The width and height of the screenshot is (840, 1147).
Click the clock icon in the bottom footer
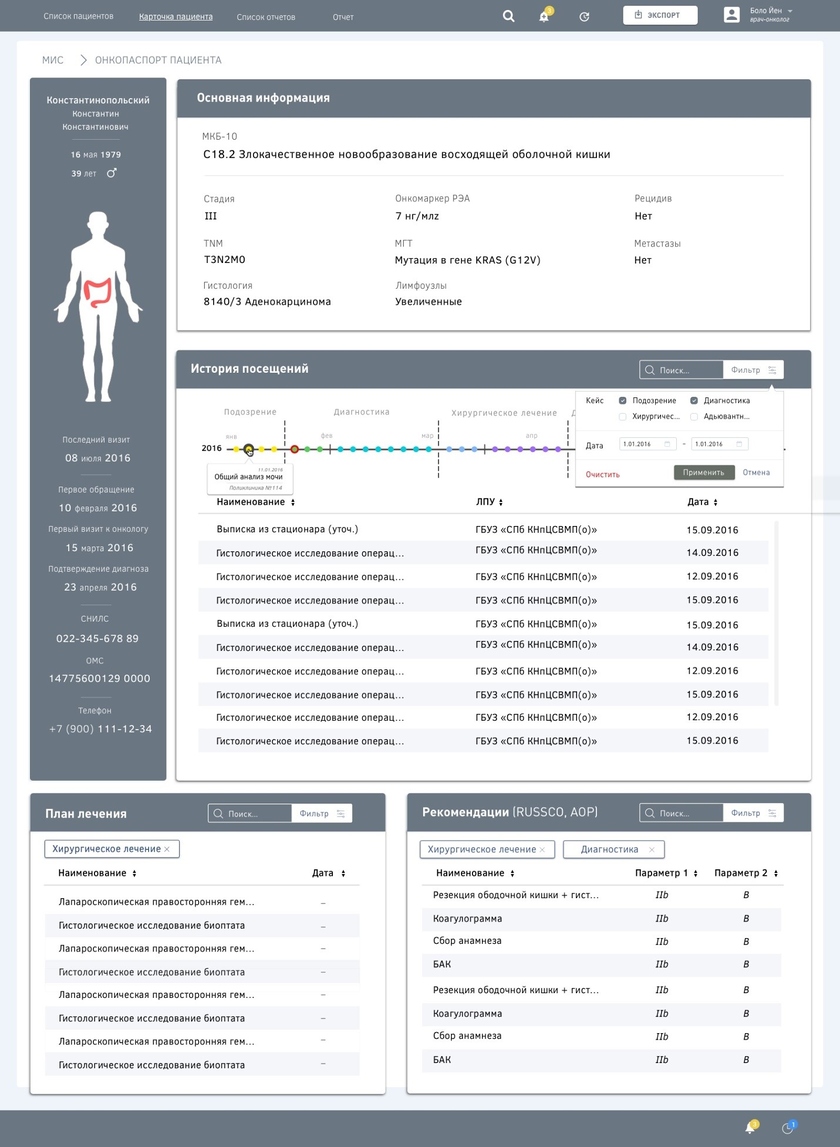(788, 1128)
